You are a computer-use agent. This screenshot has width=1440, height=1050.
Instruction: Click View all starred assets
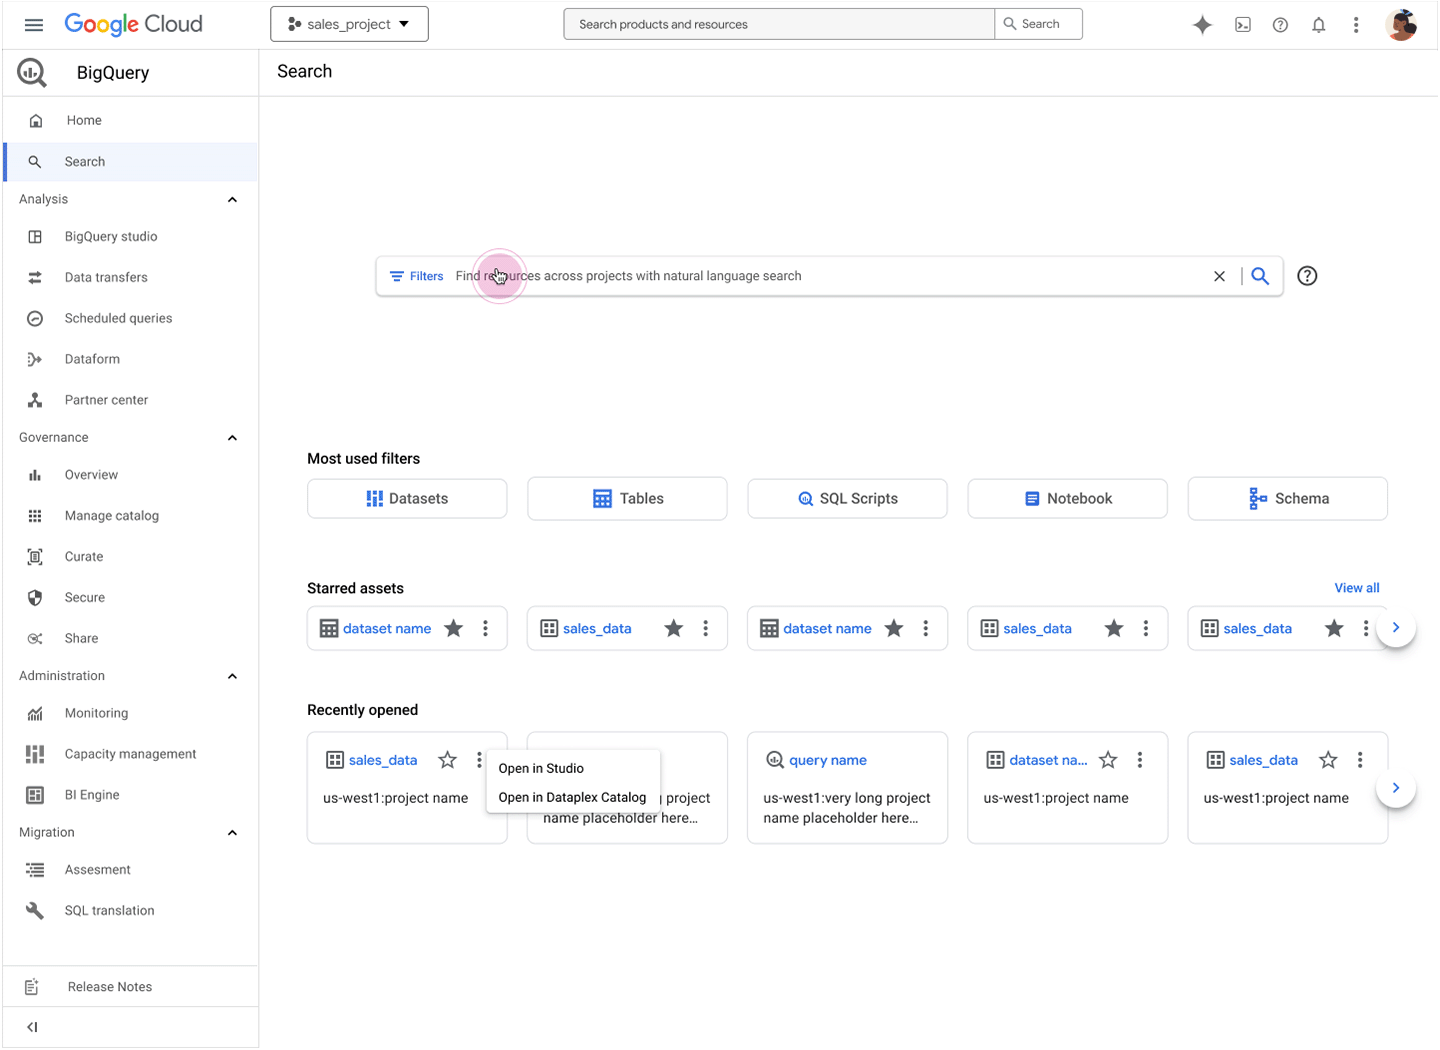tap(1356, 588)
